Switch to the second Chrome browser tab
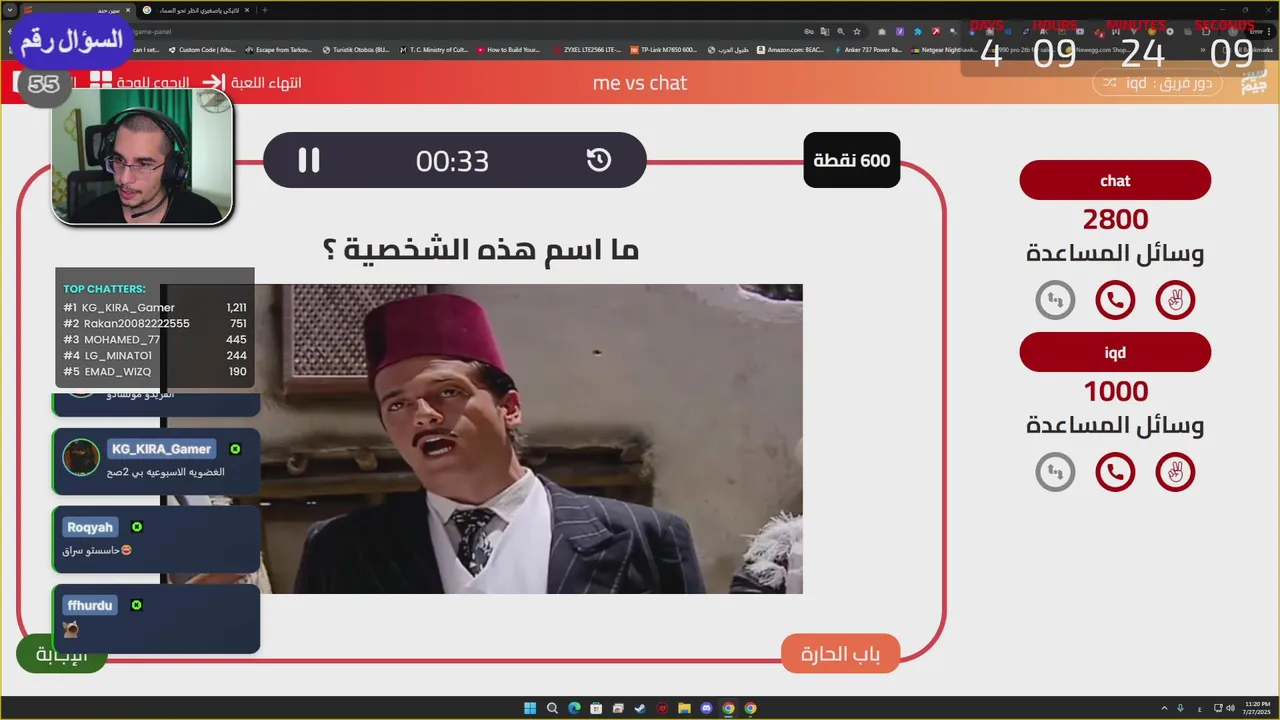 point(194,10)
